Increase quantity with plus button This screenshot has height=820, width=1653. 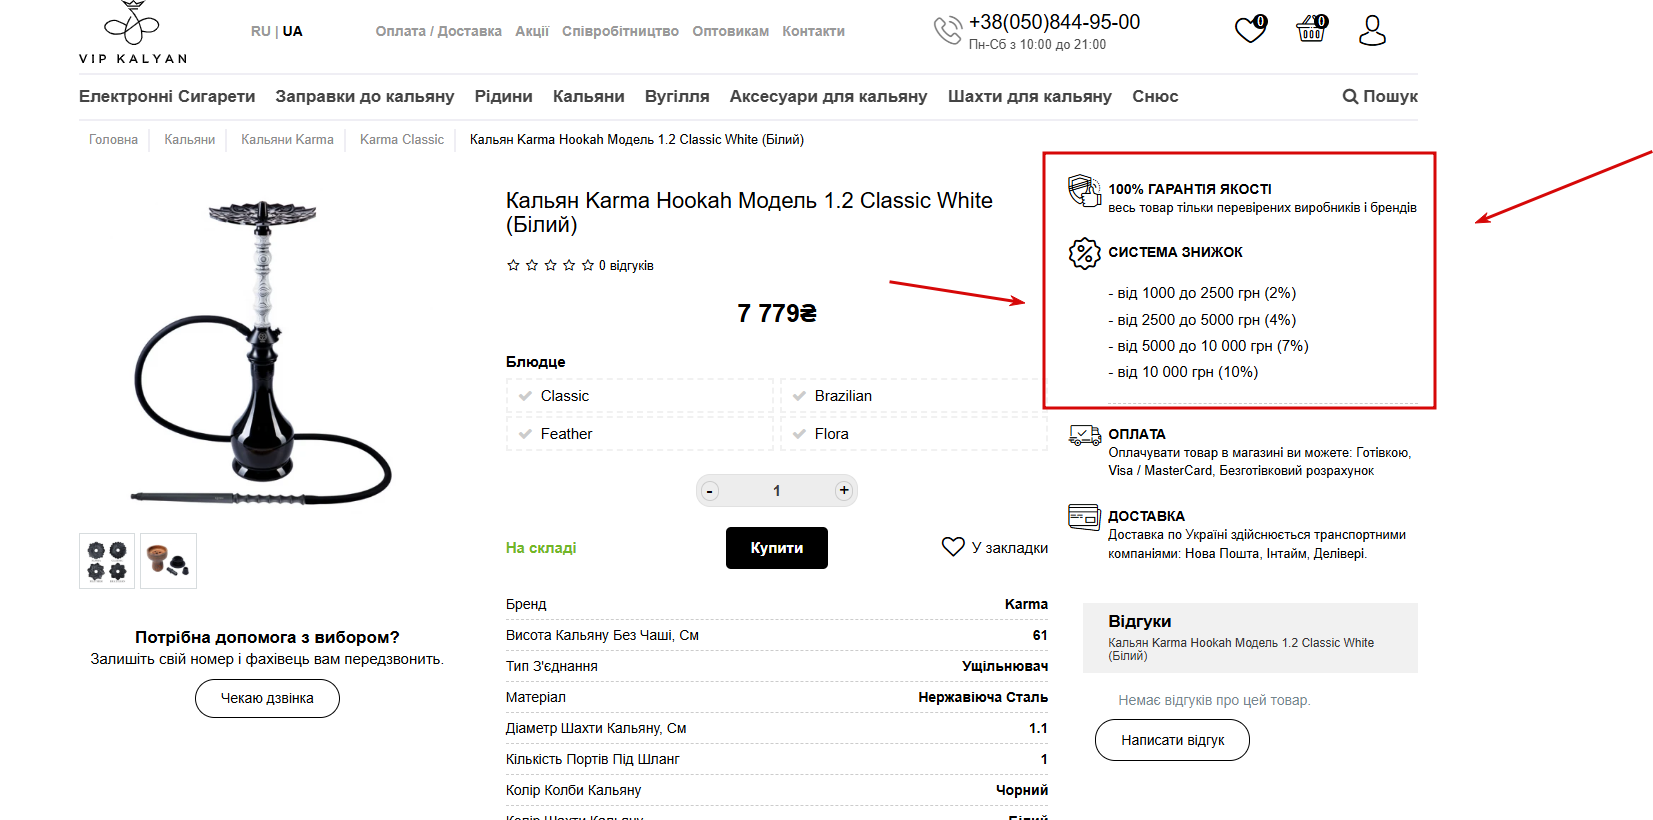pos(844,490)
